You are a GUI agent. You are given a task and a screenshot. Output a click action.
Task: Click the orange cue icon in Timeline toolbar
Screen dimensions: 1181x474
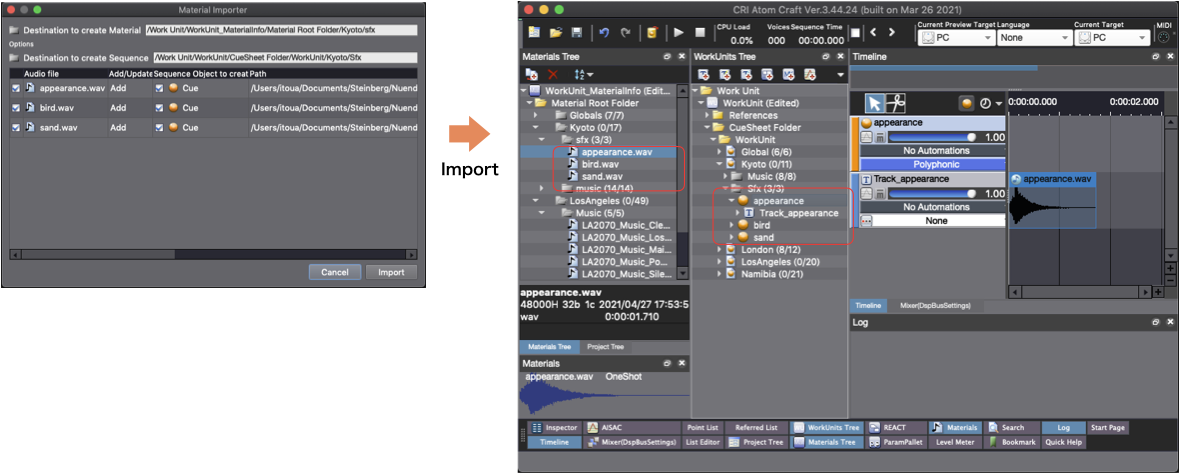967,103
